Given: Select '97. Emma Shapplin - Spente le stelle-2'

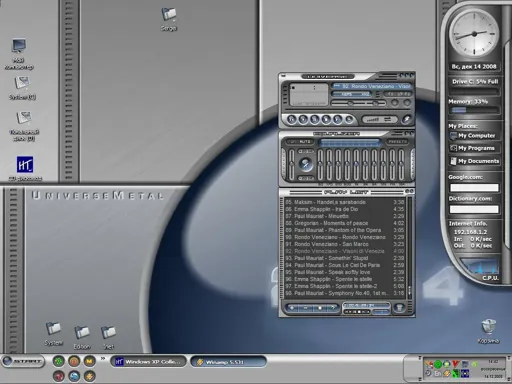Looking at the screenshot, I should [344, 286].
